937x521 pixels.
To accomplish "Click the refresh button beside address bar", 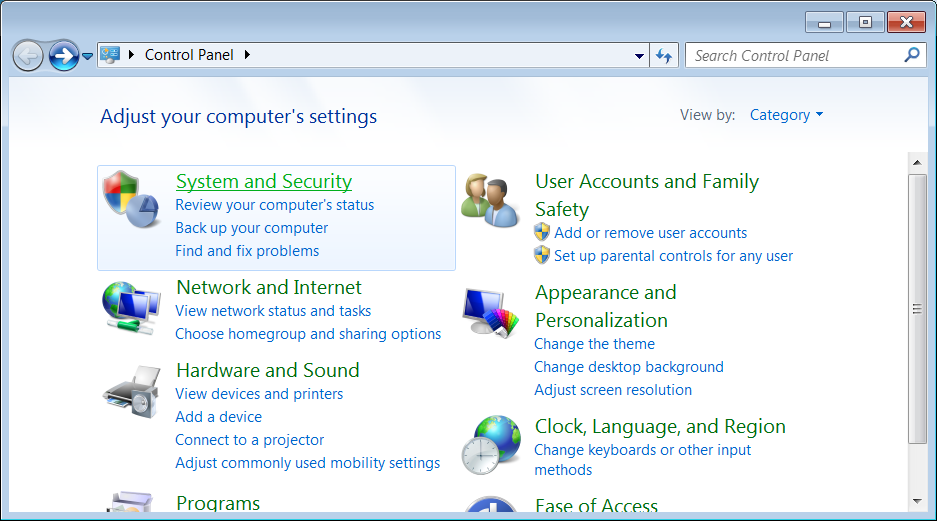I will click(x=664, y=56).
